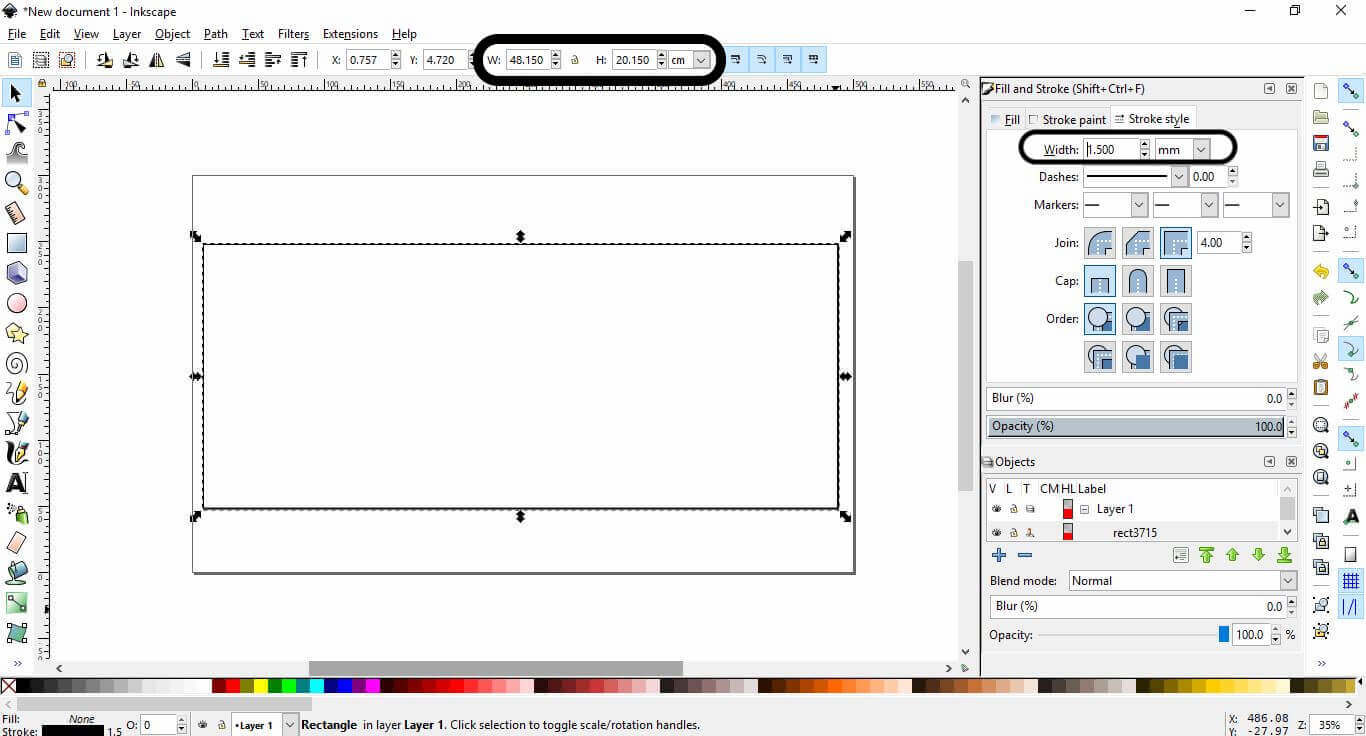Select Miter join style

[1176, 243]
